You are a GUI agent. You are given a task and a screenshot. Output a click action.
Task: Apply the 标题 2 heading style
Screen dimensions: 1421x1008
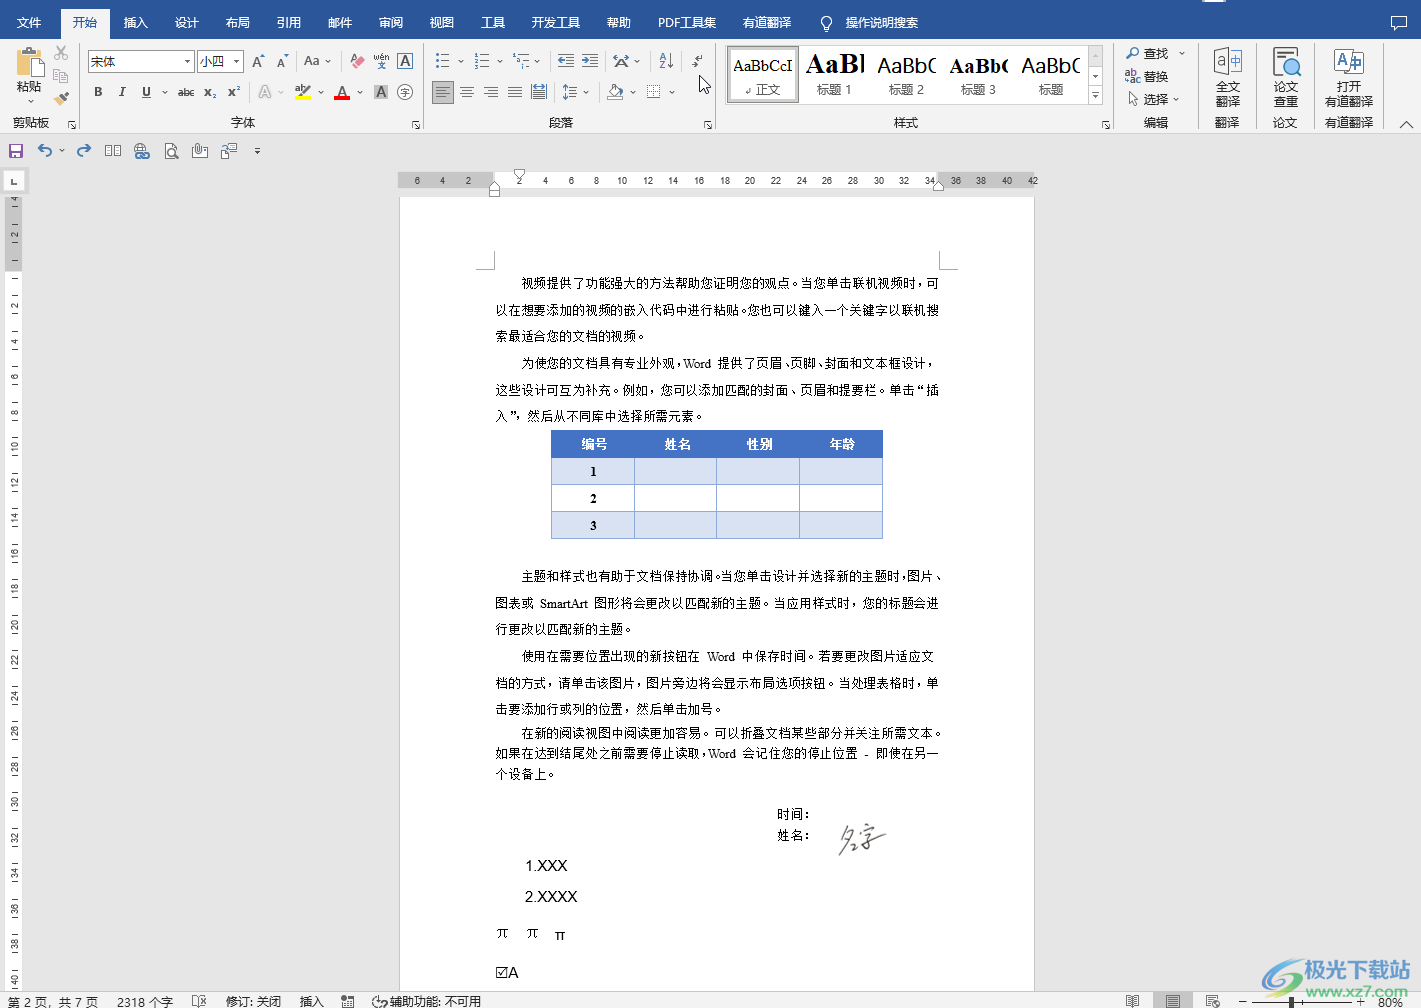pos(906,74)
